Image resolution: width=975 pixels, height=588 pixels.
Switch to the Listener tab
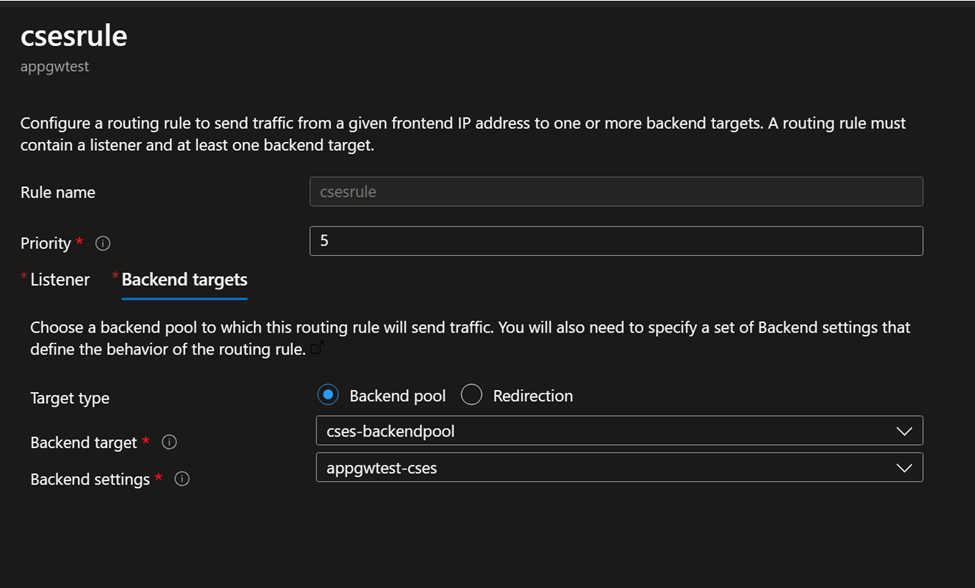pyautogui.click(x=60, y=280)
